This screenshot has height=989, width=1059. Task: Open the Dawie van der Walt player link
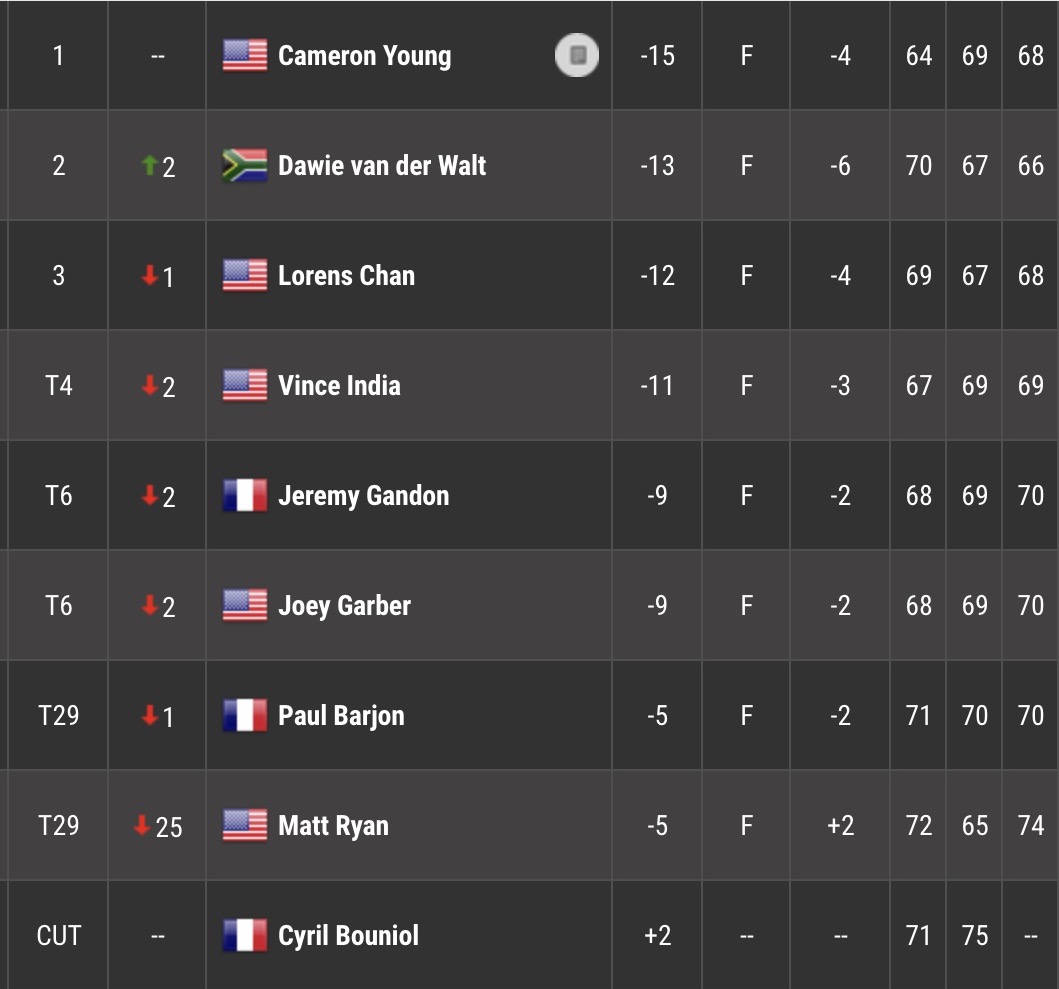pos(382,166)
